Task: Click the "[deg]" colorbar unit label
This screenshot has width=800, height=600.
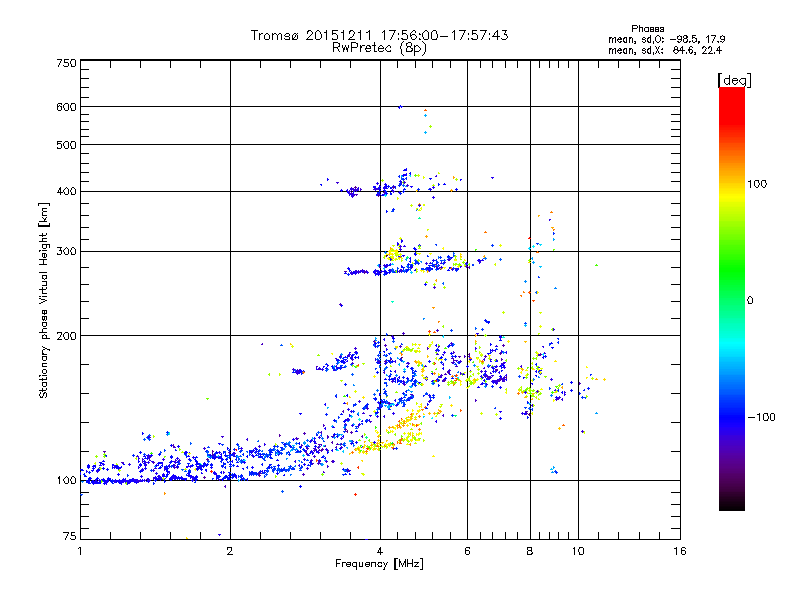Action: pyautogui.click(x=734, y=80)
